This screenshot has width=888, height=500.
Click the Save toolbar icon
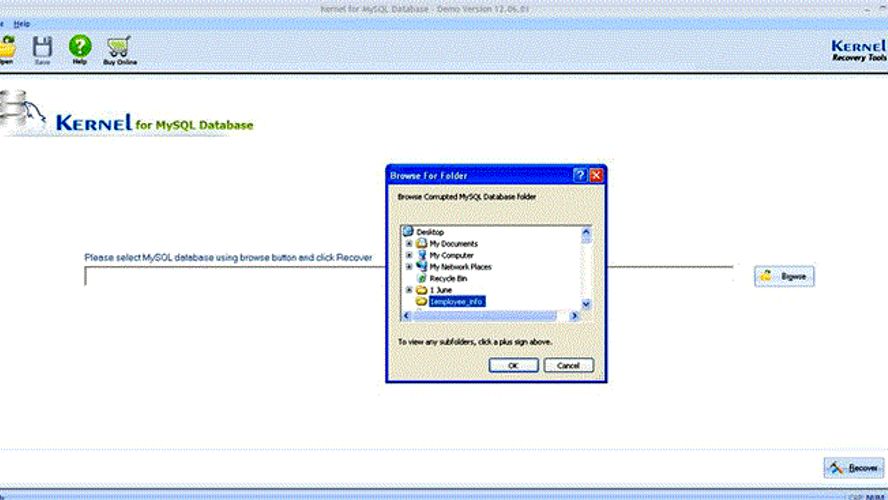click(x=42, y=50)
